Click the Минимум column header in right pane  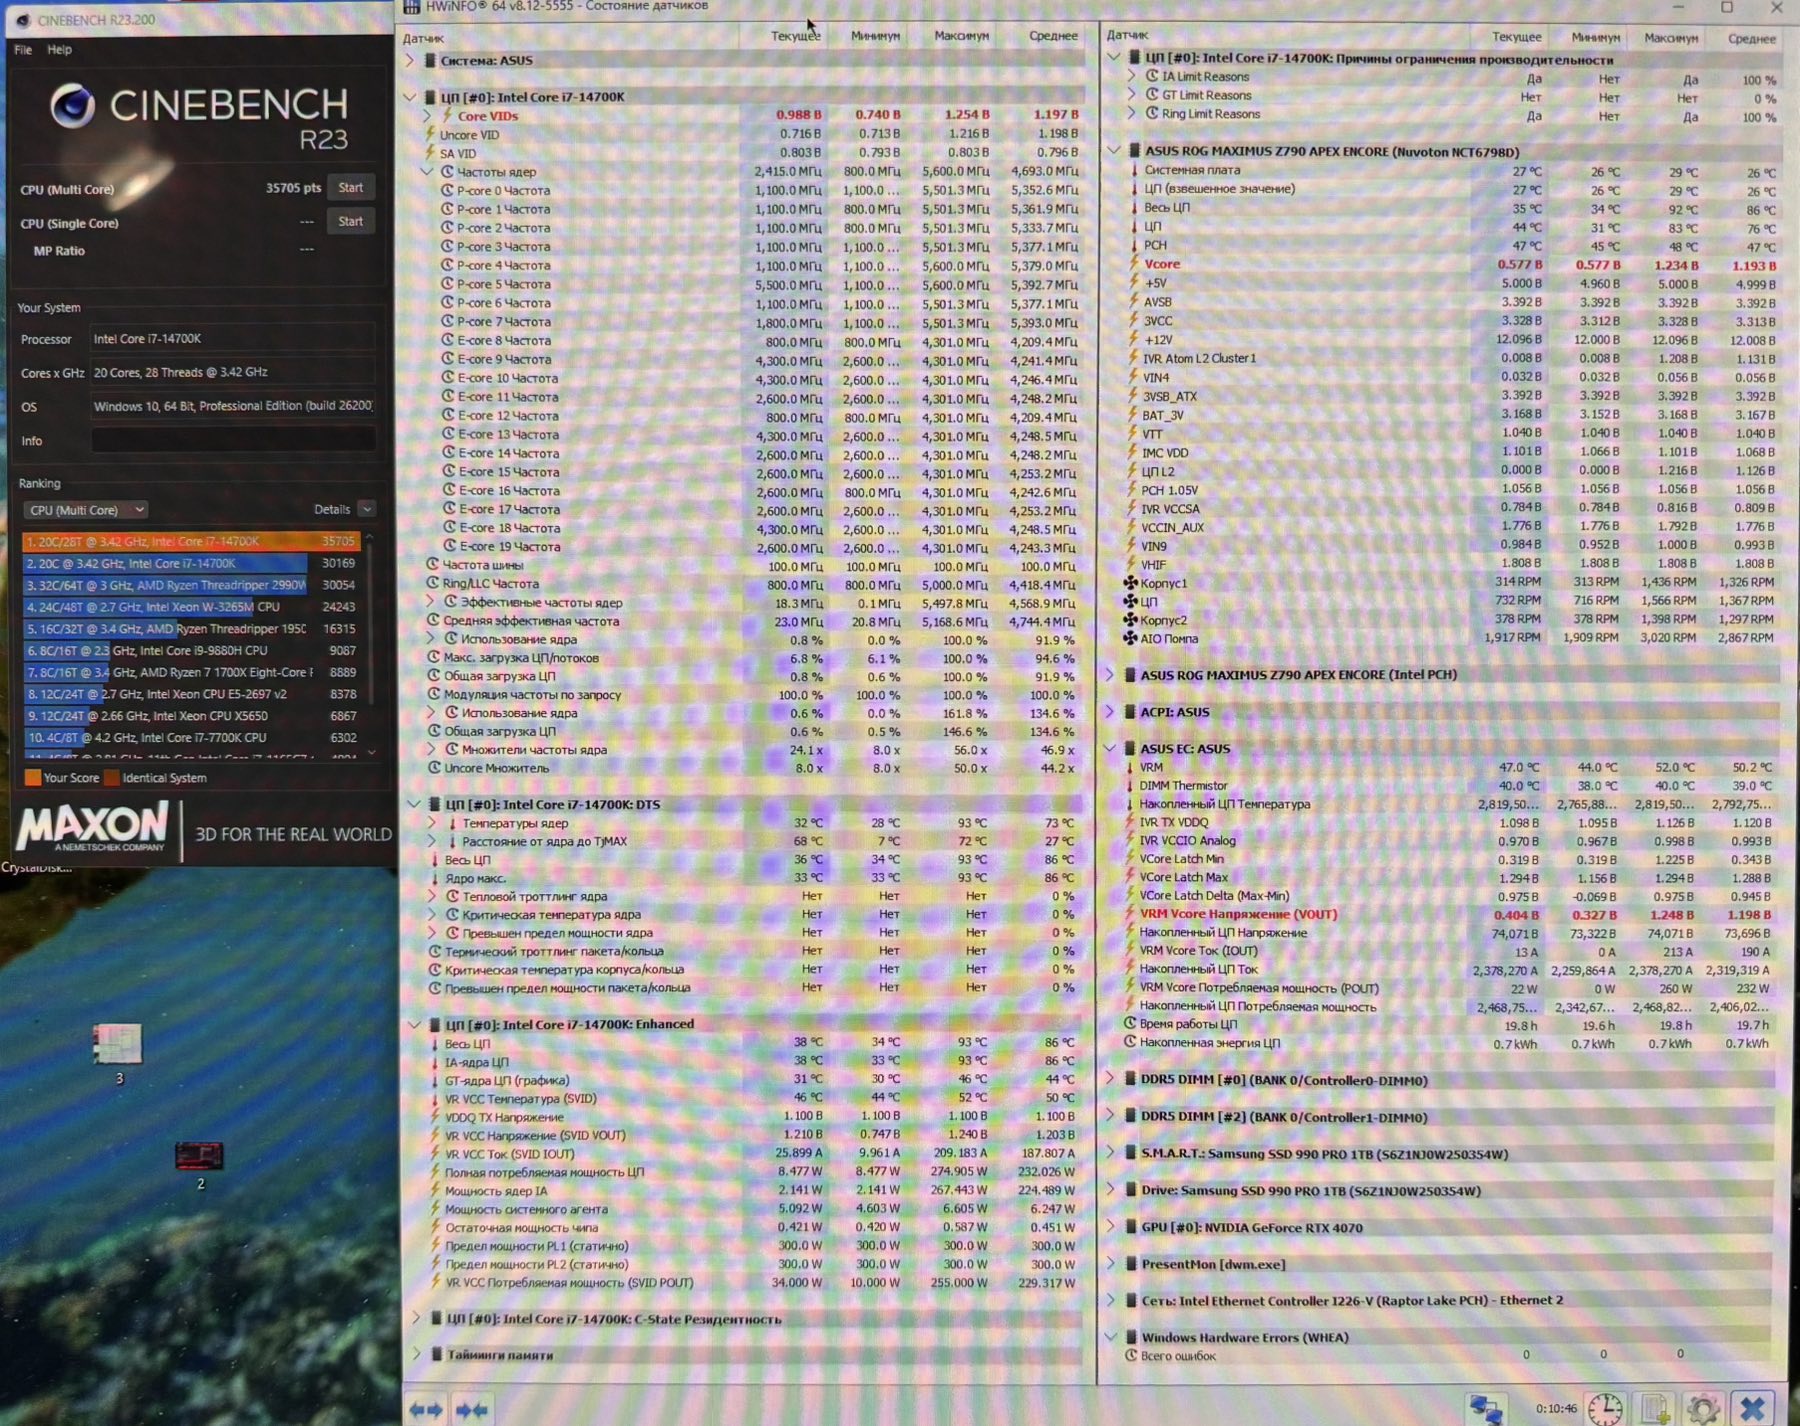1595,38
